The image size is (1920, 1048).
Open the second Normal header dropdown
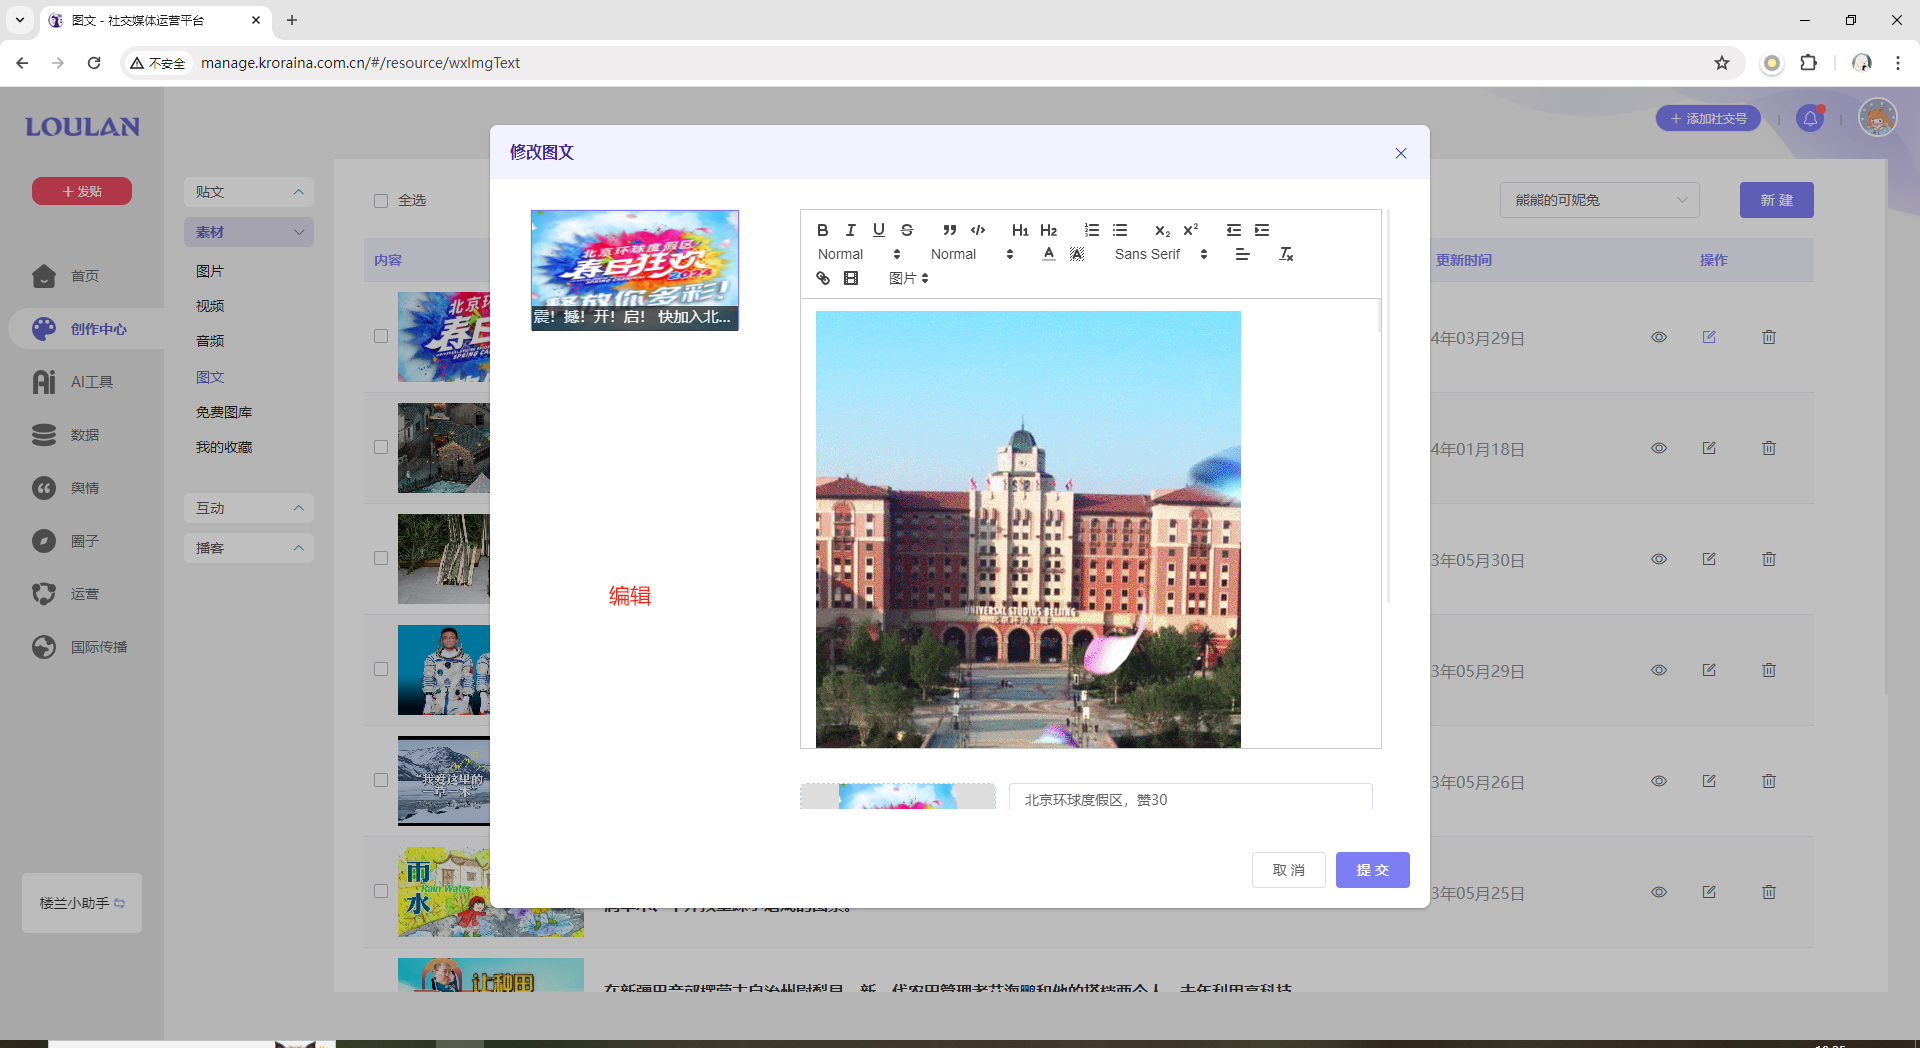tap(972, 254)
